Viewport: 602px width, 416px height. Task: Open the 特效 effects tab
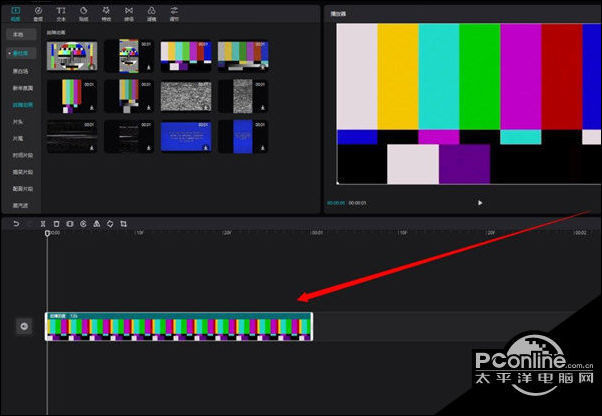(106, 14)
